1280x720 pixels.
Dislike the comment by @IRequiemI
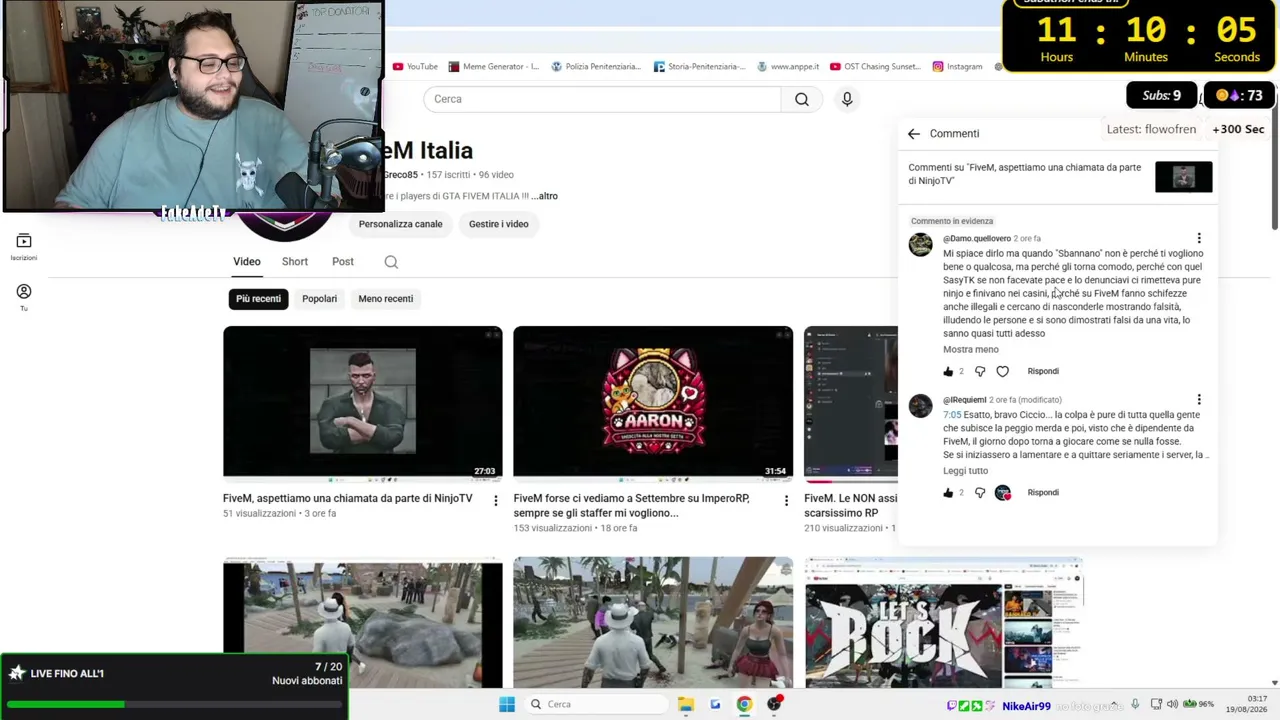tap(980, 492)
